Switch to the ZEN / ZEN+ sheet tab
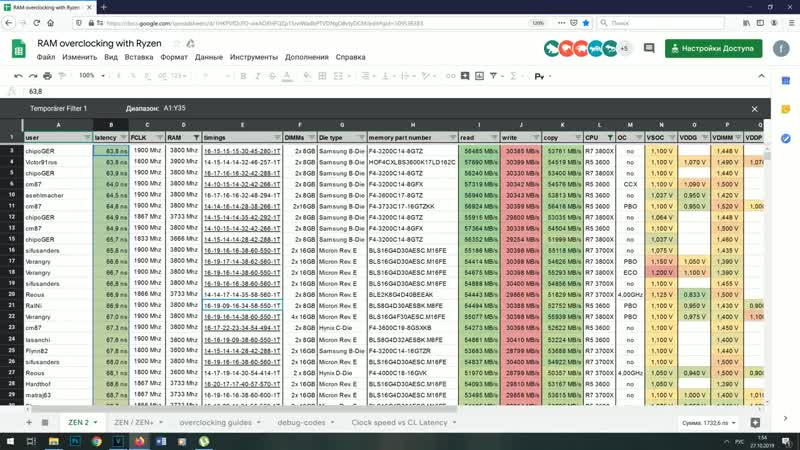Viewport: 800px width, 450px height. tap(134, 422)
